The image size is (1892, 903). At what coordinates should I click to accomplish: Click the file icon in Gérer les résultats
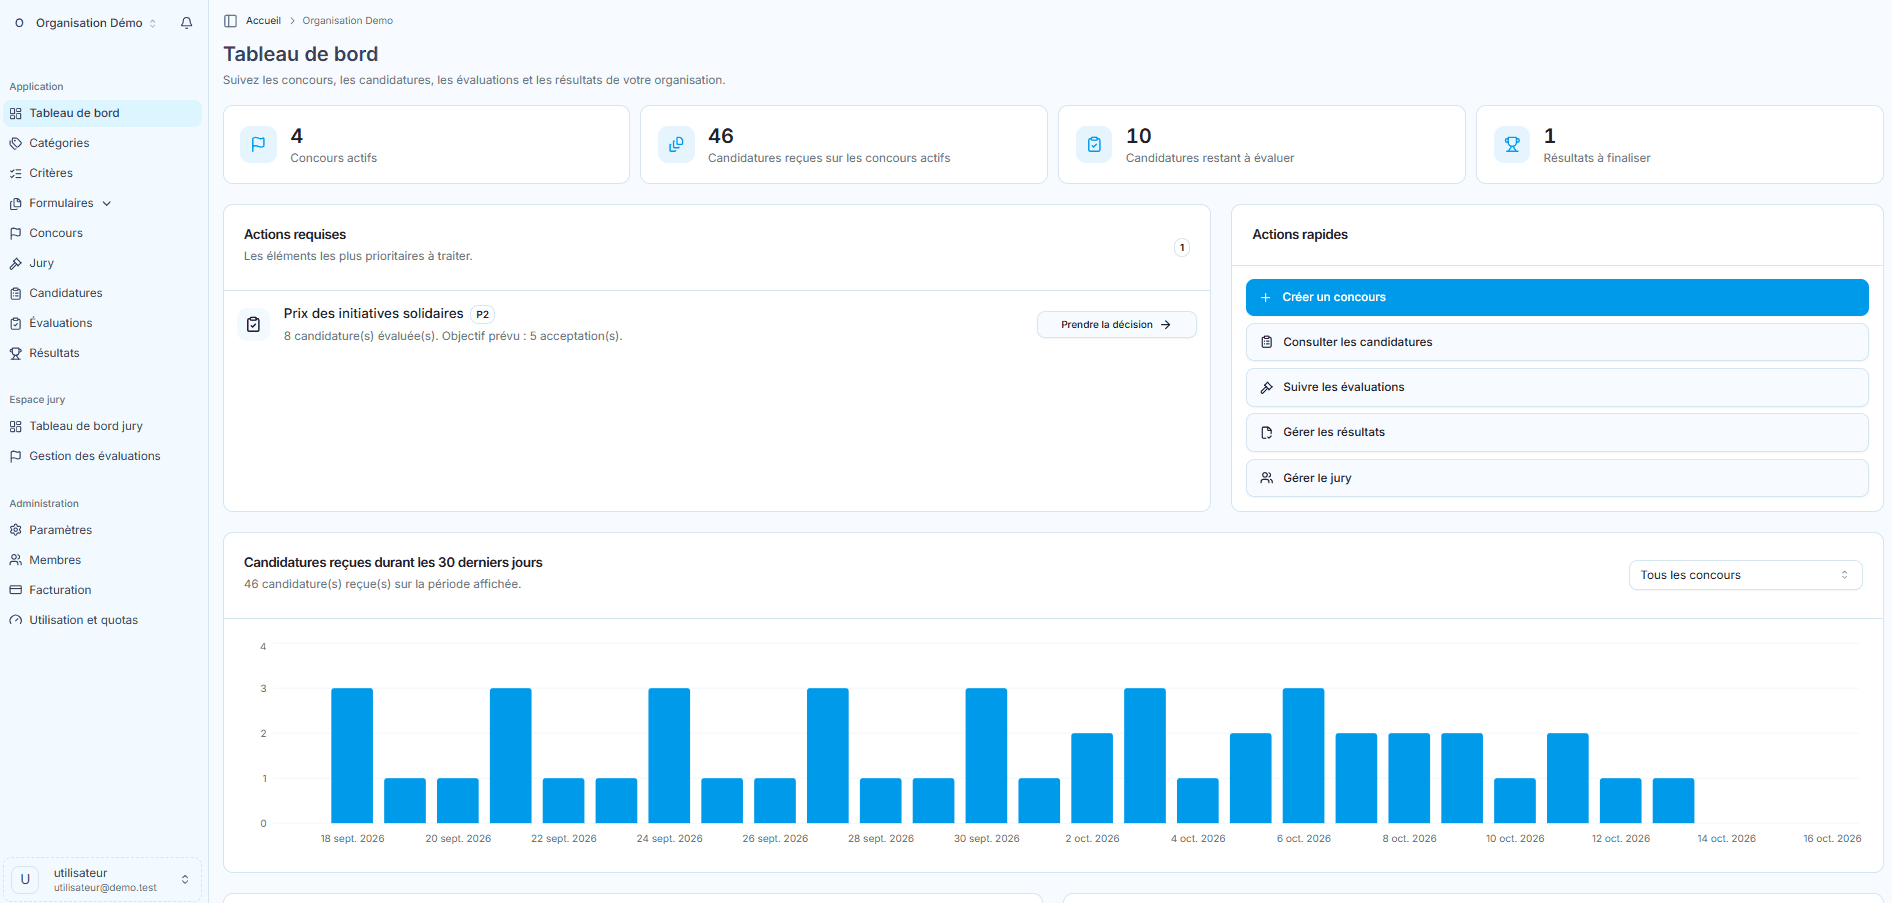pos(1267,432)
